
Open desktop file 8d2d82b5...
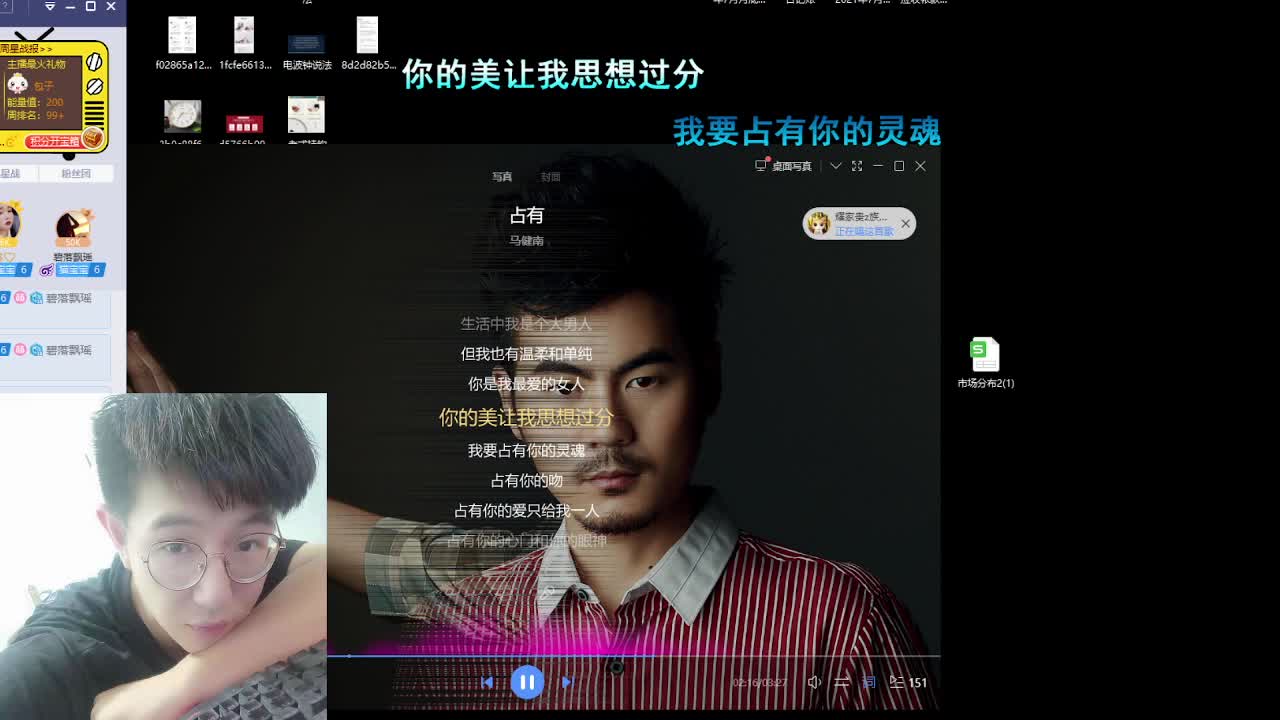click(368, 43)
